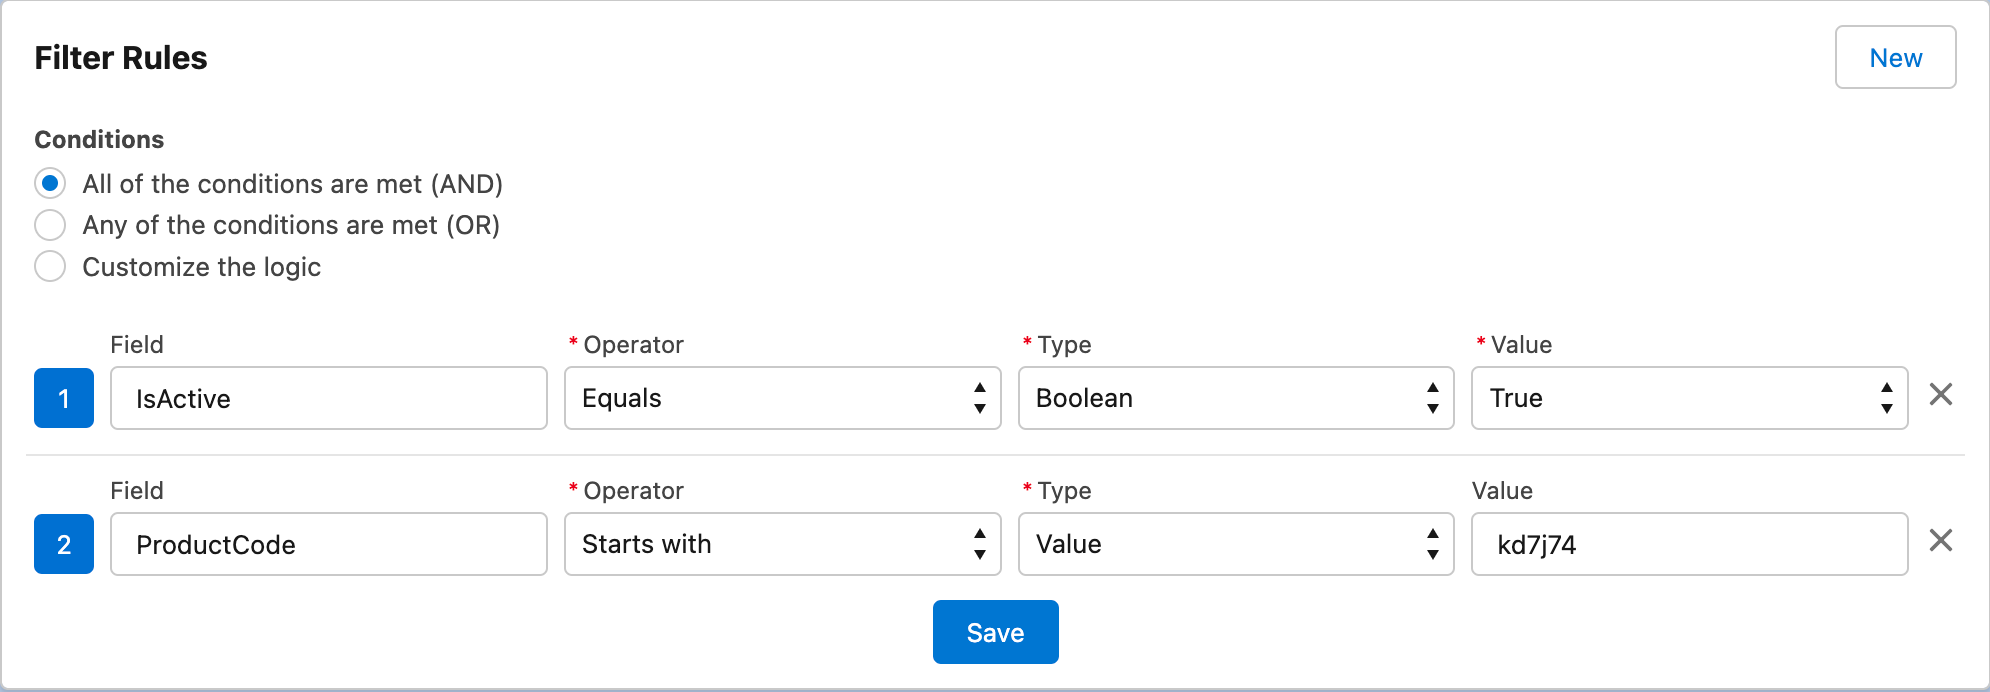This screenshot has width=1990, height=692.
Task: Click the blue rule number 1 badge
Action: coord(64,398)
